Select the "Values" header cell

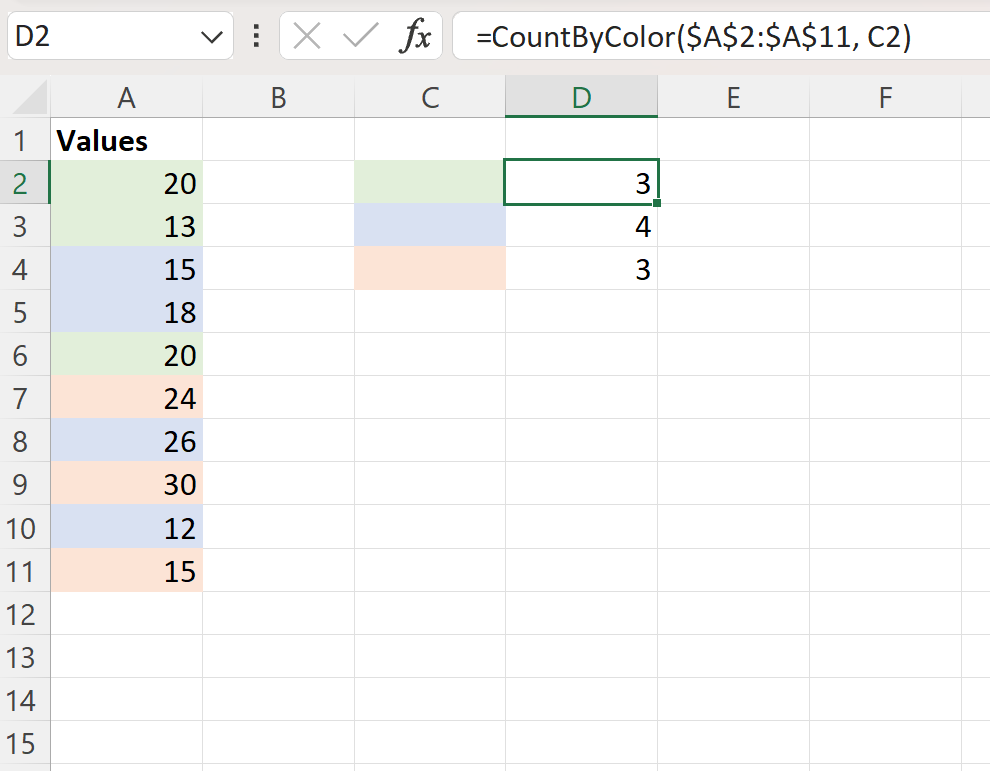tap(126, 140)
